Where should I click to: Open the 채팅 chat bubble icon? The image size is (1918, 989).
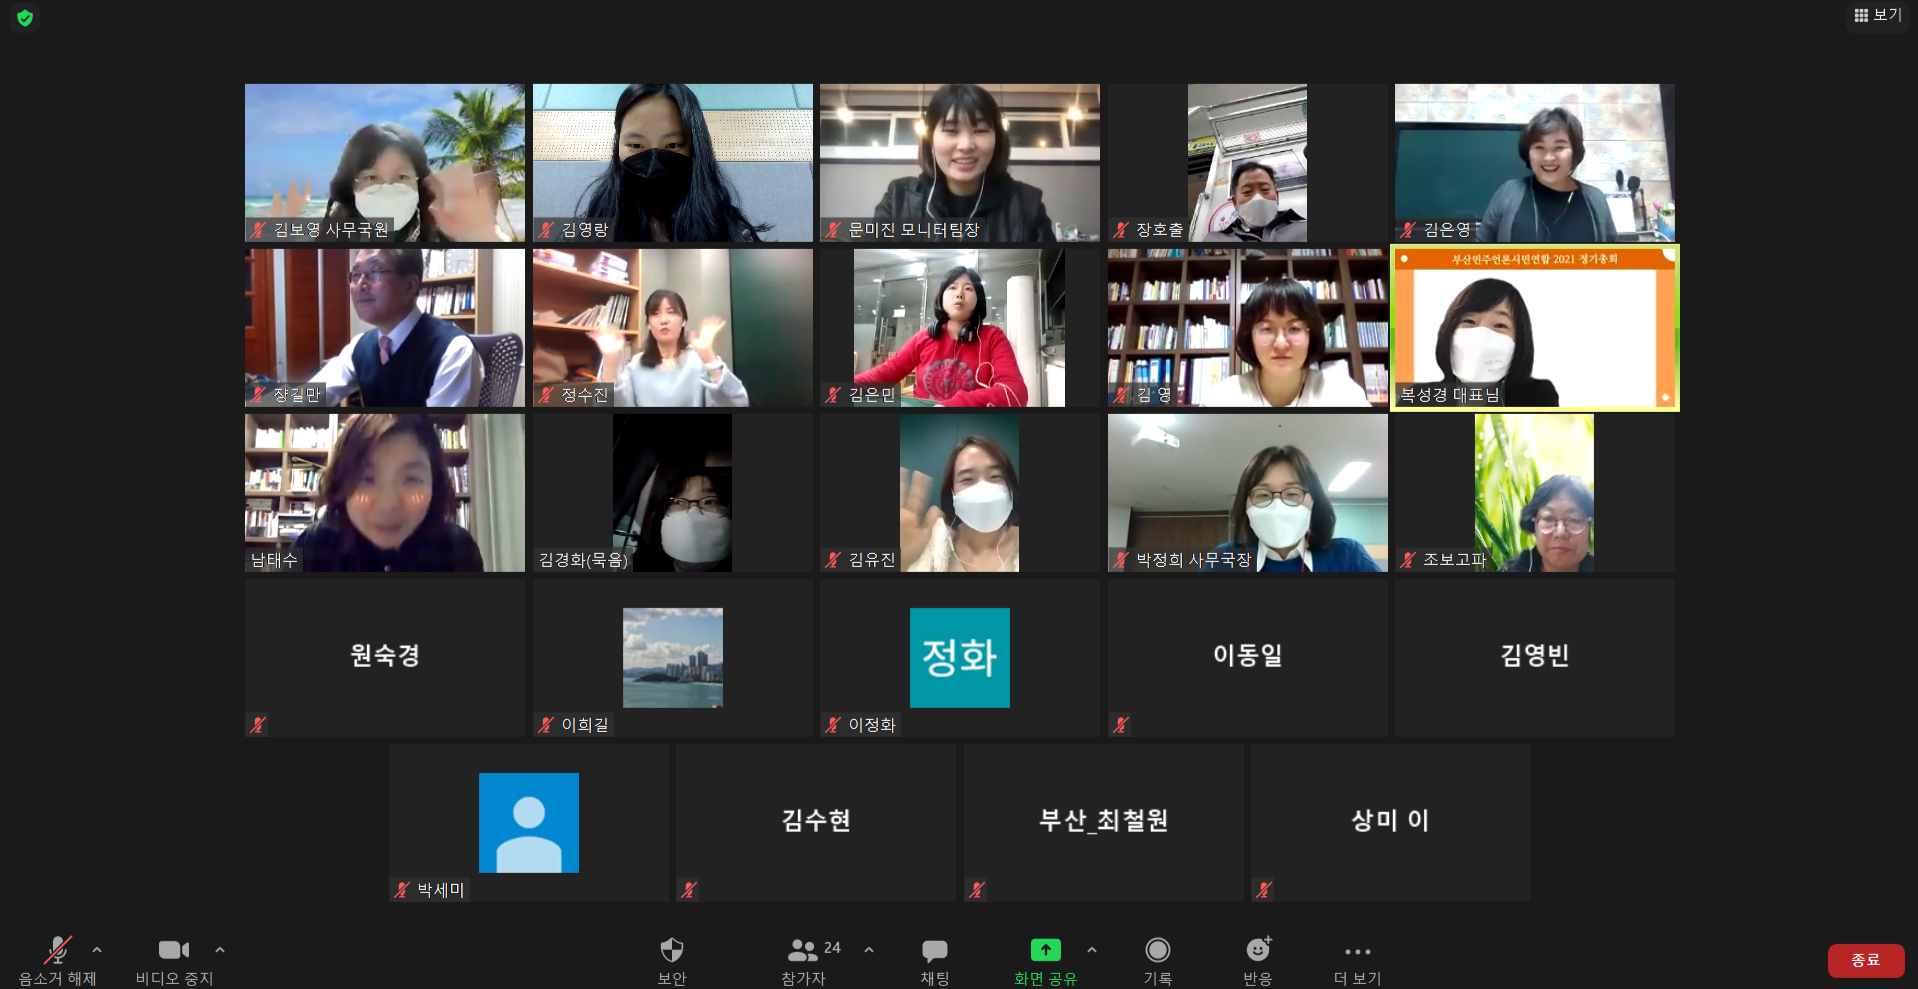[x=935, y=950]
